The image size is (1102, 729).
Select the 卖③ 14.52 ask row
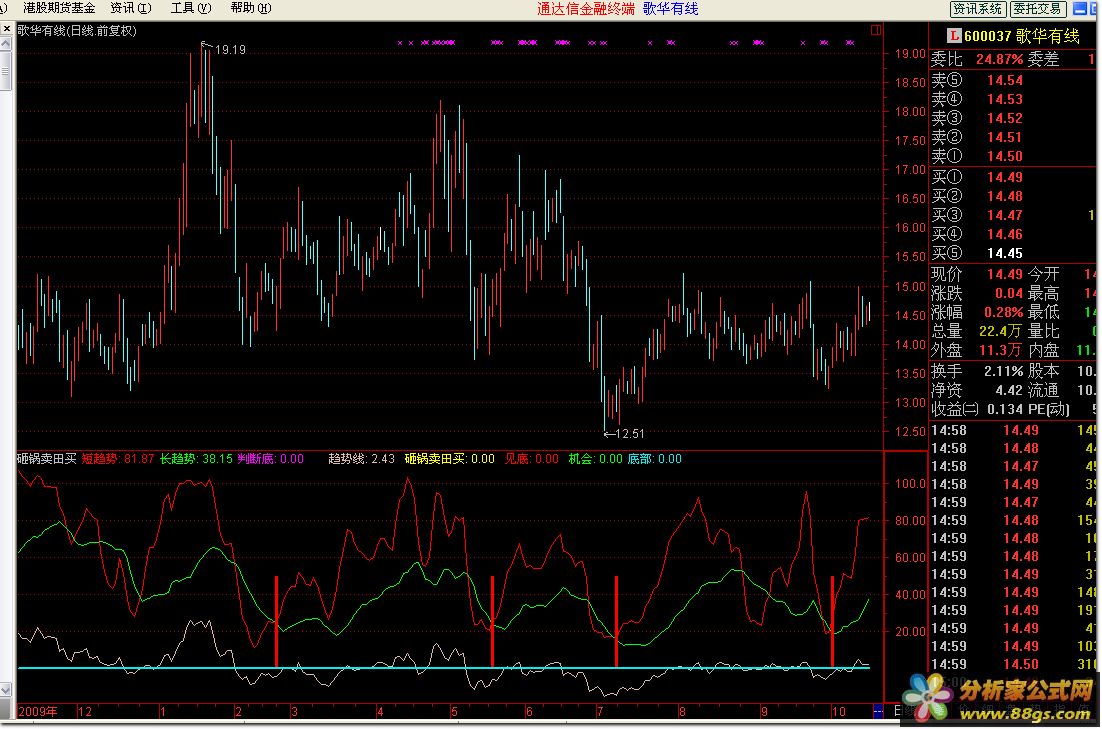1013,118
